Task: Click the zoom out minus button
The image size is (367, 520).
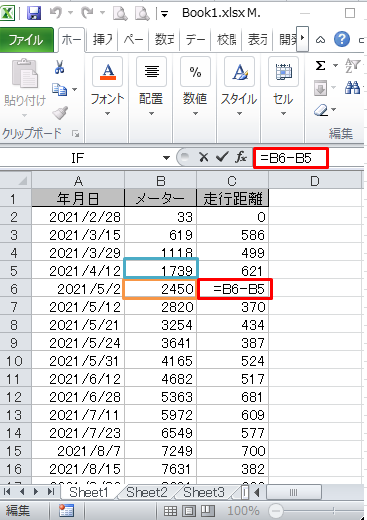Action: click(275, 510)
